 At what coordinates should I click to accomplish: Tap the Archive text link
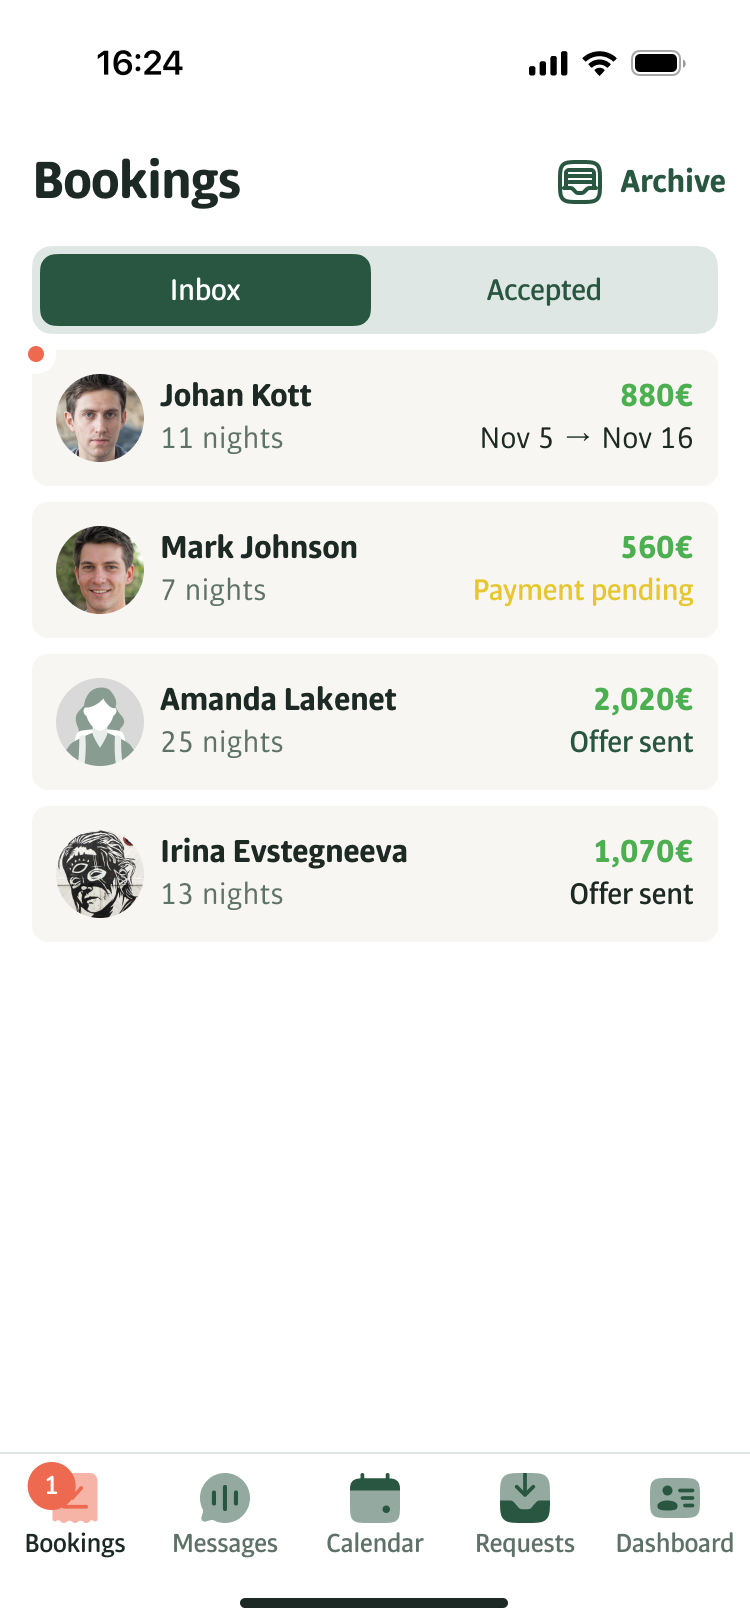pos(673,182)
